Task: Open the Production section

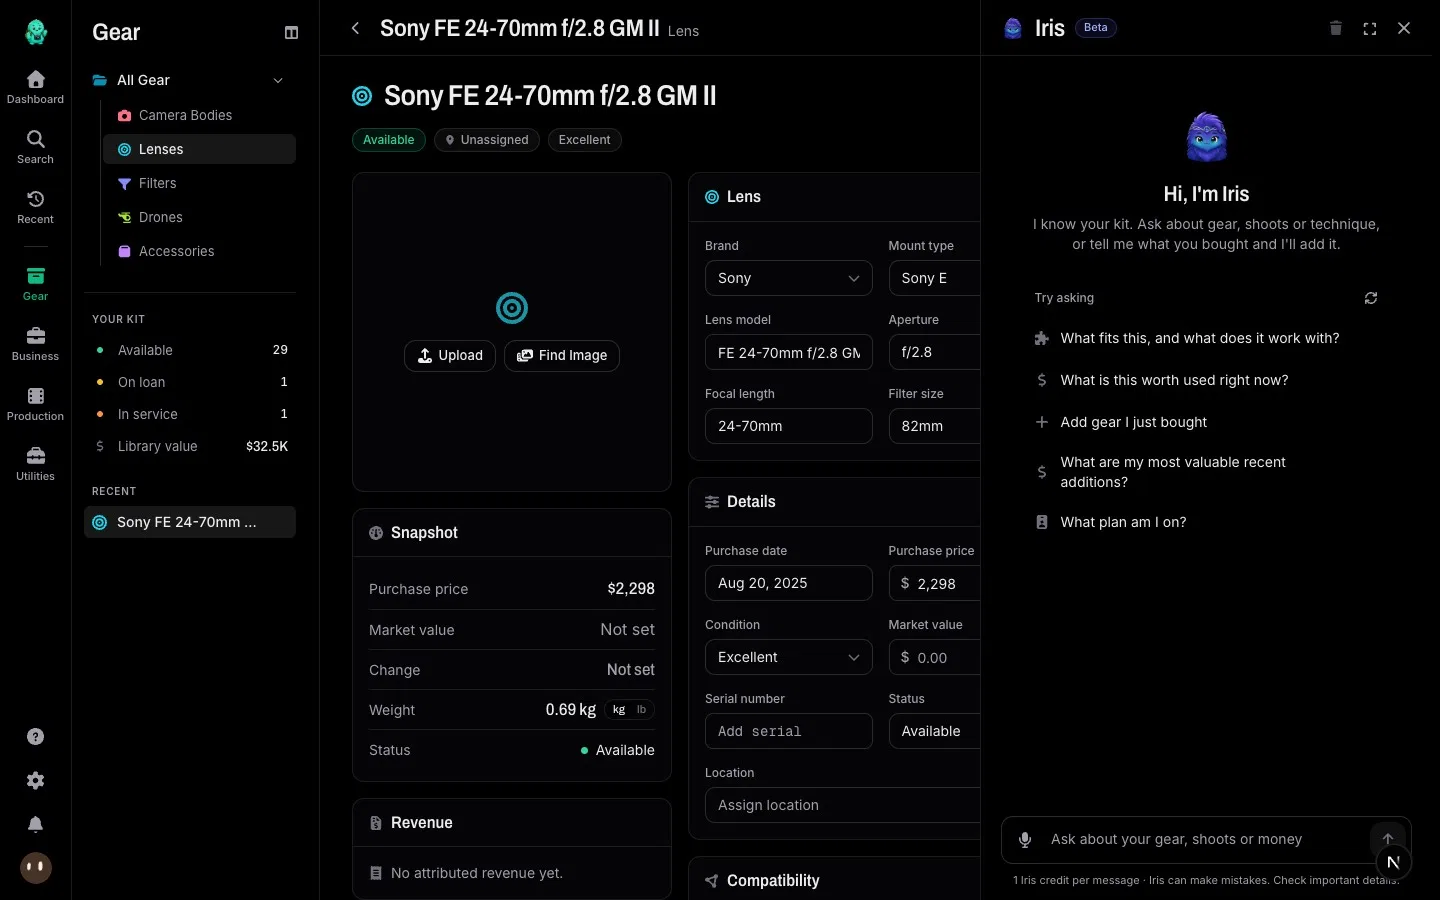Action: 35,404
